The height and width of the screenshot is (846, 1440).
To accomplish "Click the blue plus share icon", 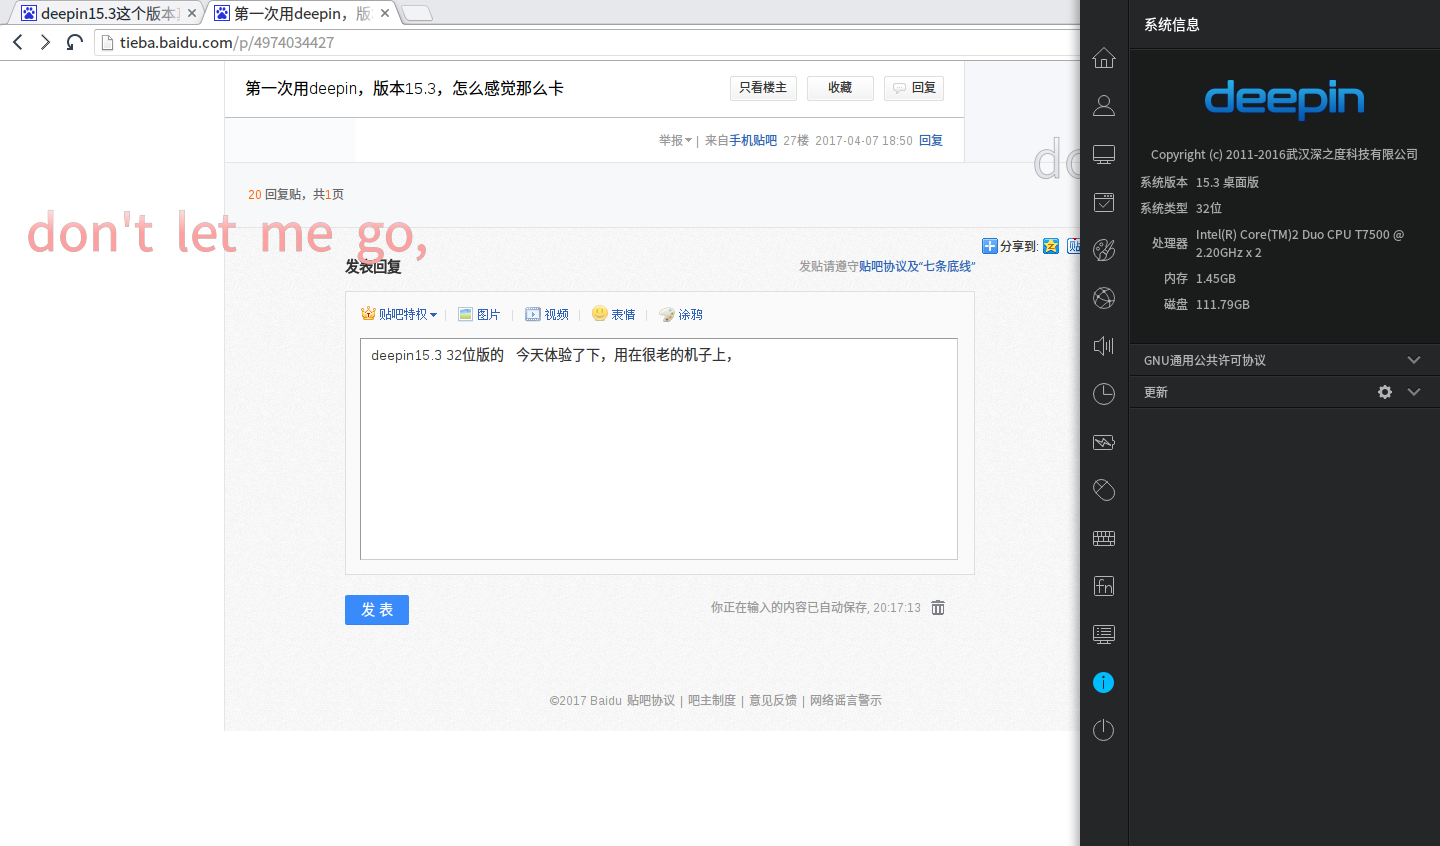I will [990, 246].
